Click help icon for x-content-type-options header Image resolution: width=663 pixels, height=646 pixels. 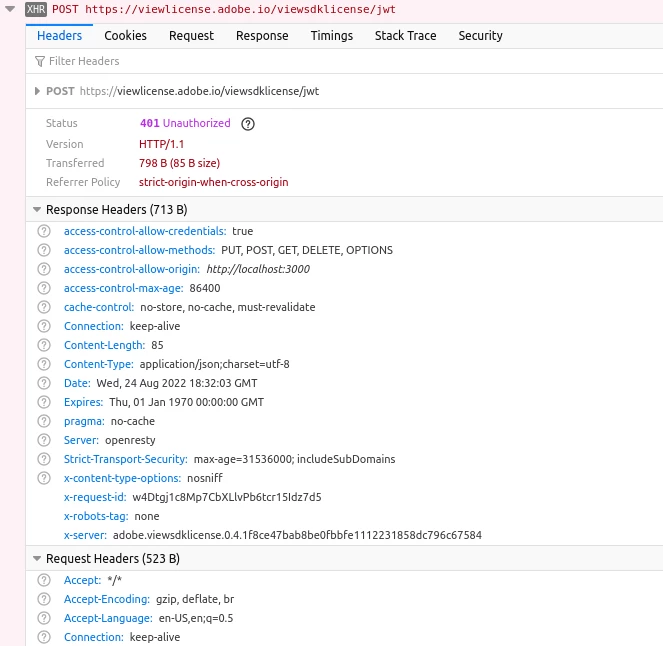click(44, 478)
